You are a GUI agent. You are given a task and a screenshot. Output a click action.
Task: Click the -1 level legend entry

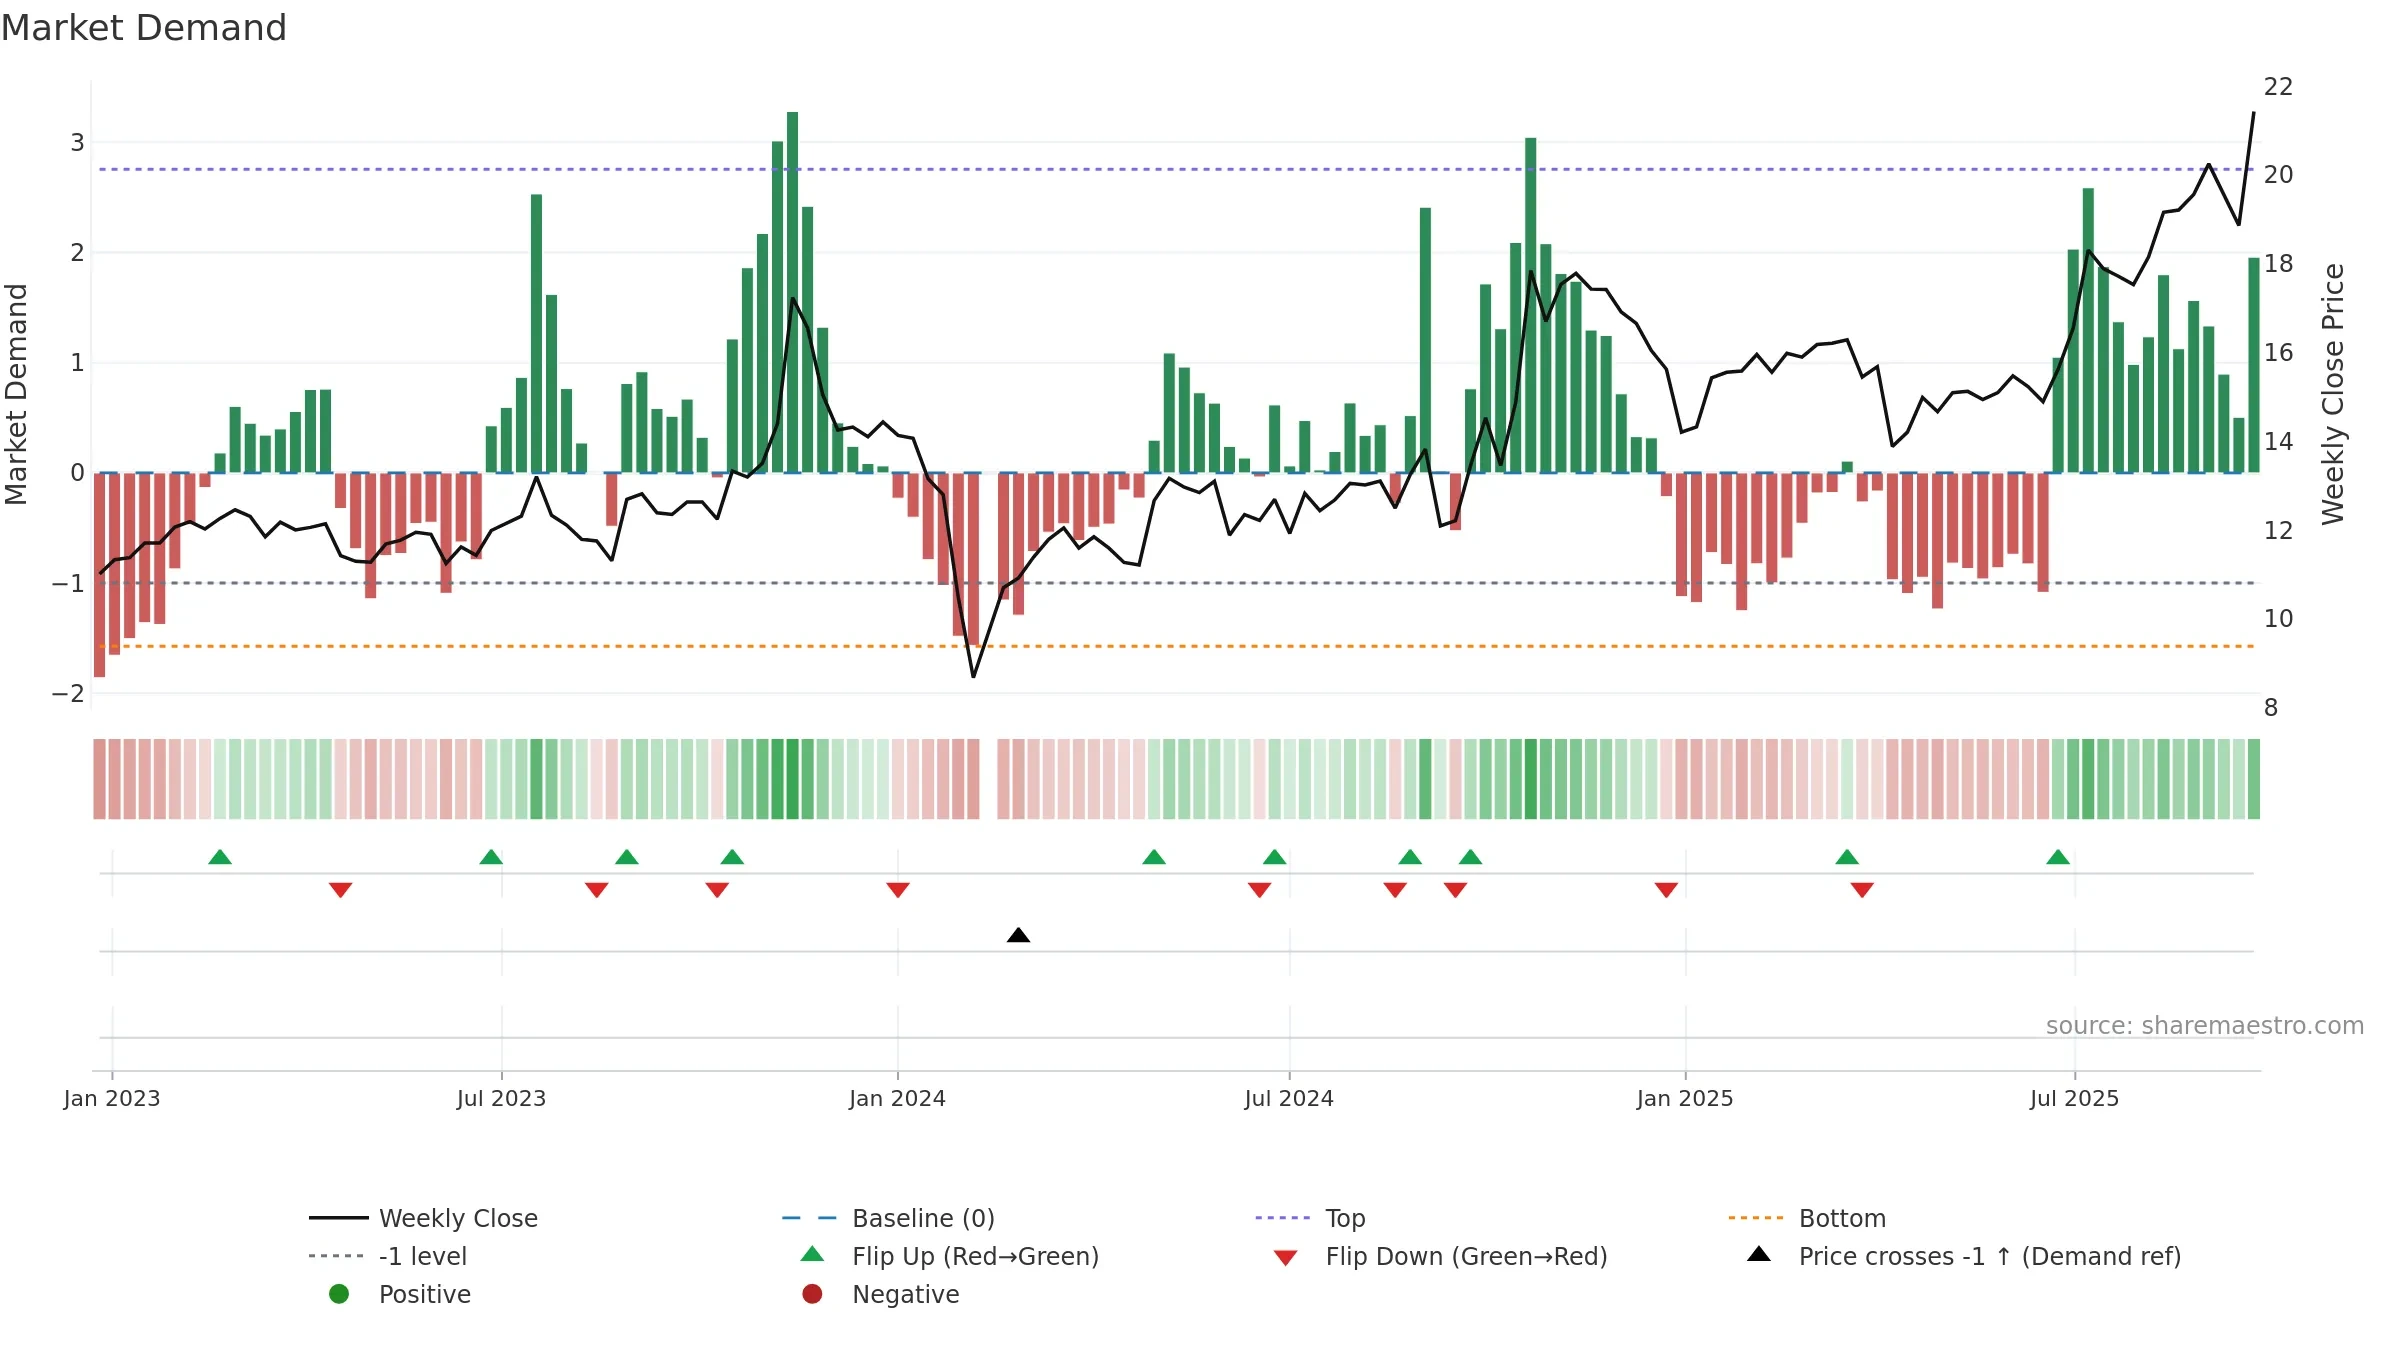point(388,1256)
